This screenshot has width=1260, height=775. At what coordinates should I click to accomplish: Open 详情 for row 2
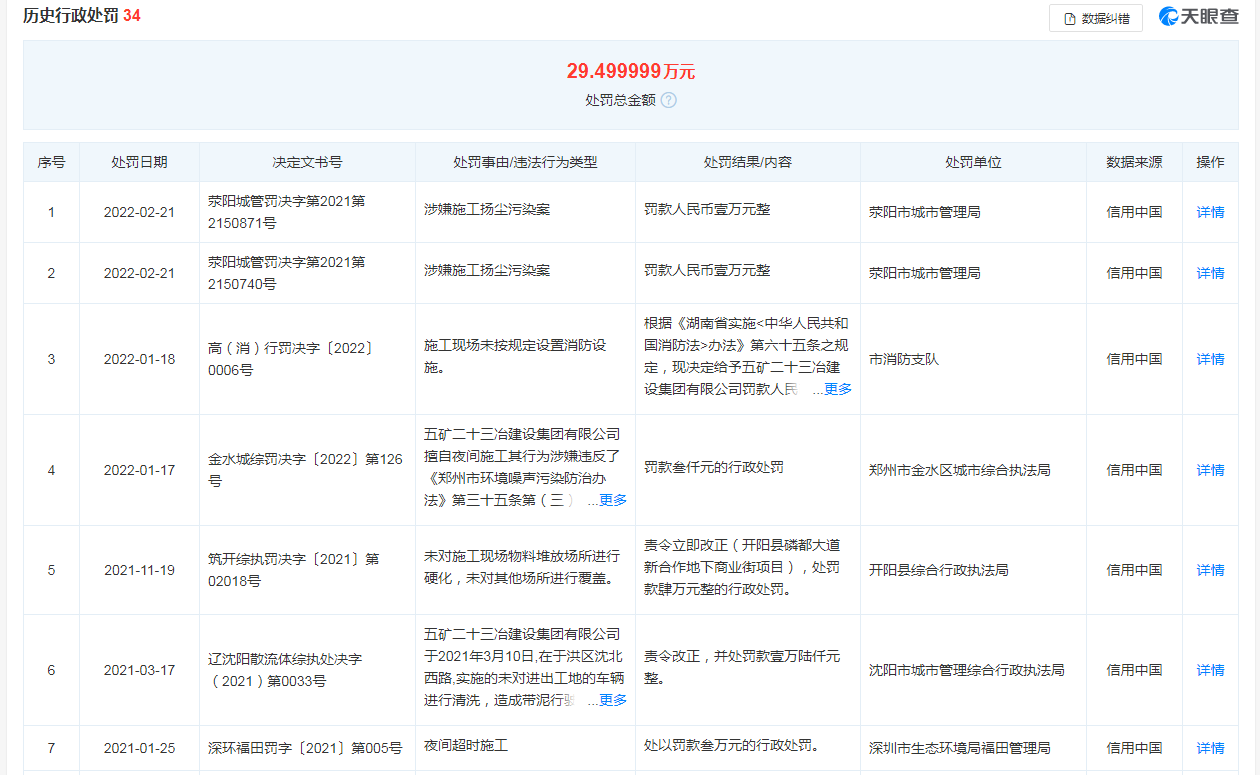(1210, 273)
